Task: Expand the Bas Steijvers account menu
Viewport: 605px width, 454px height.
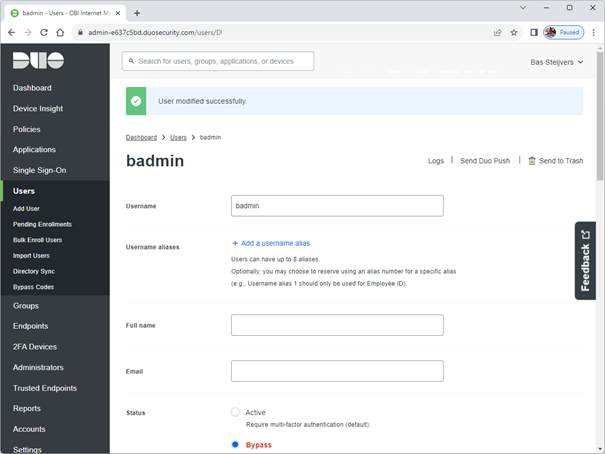Action: tap(556, 62)
